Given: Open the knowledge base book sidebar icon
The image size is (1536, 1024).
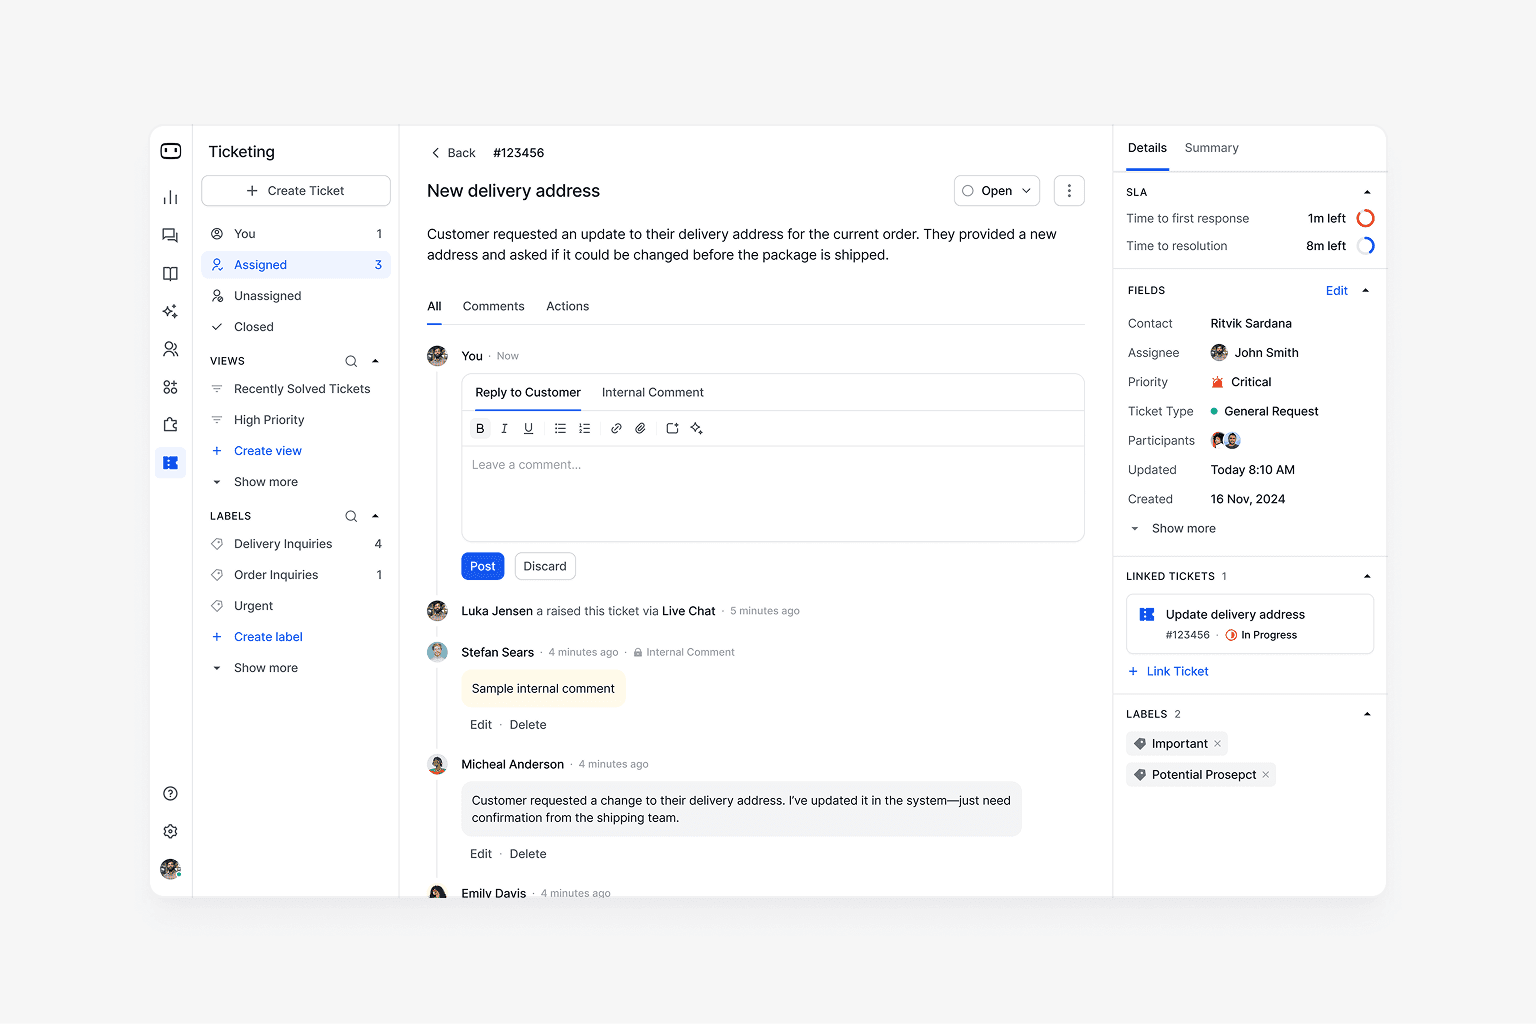Looking at the screenshot, I should tap(170, 274).
